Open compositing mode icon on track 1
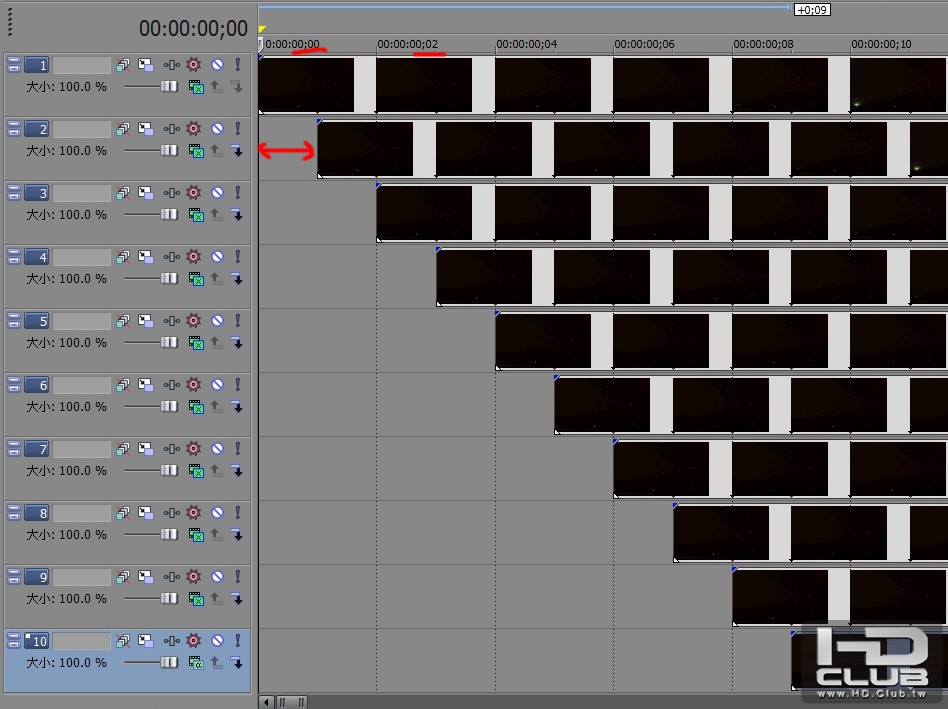 (x=196, y=87)
